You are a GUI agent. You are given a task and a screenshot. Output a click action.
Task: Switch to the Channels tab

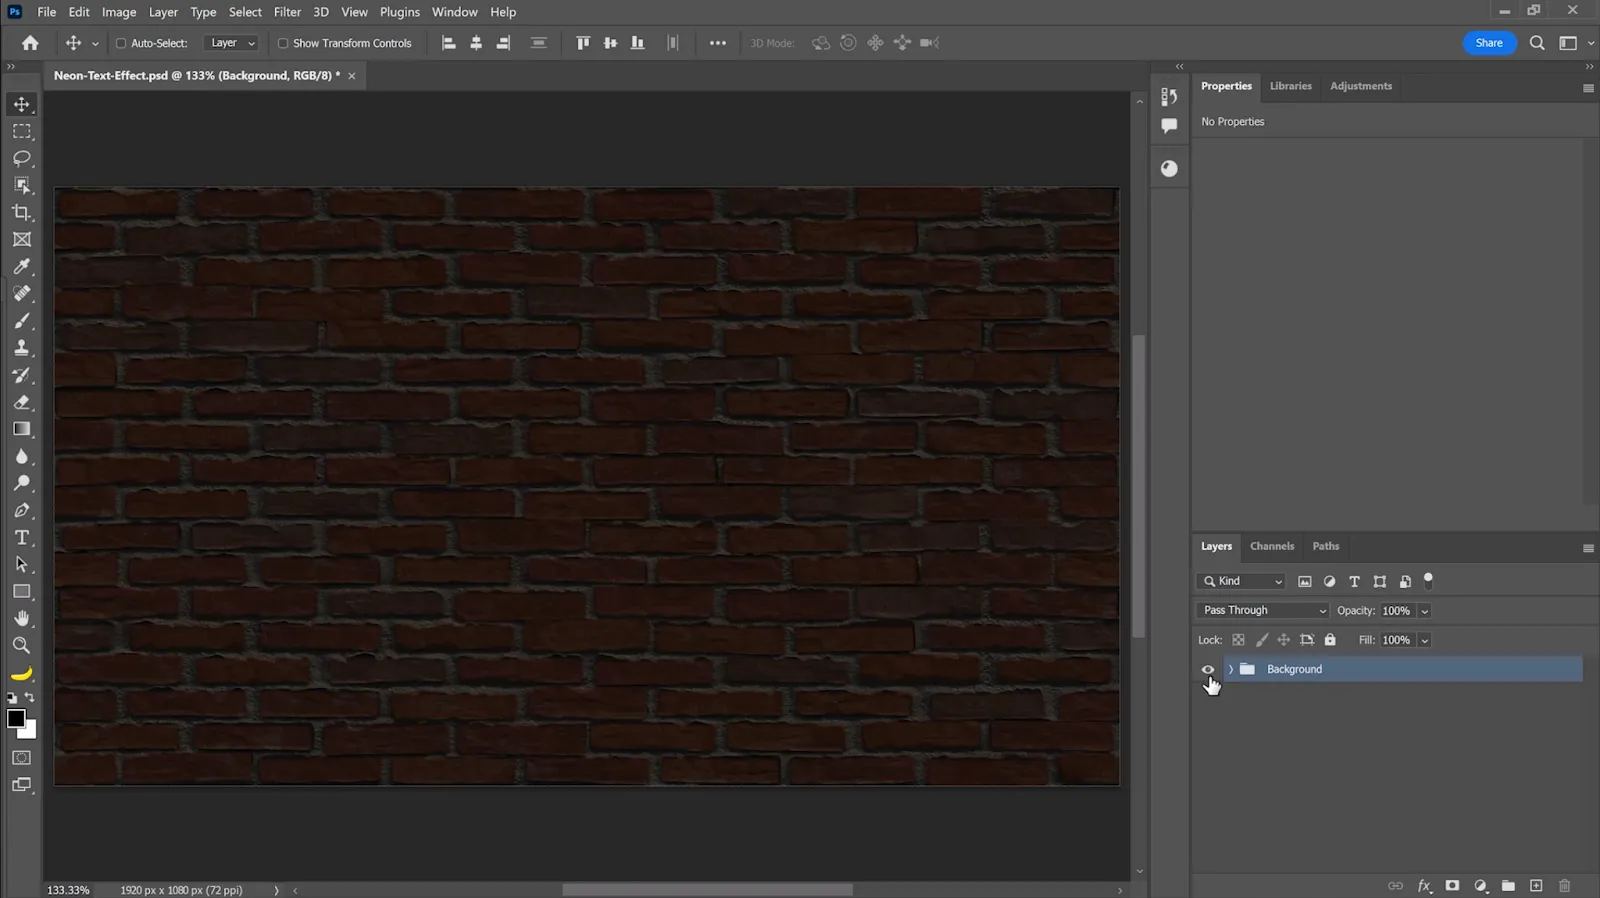pos(1271,547)
